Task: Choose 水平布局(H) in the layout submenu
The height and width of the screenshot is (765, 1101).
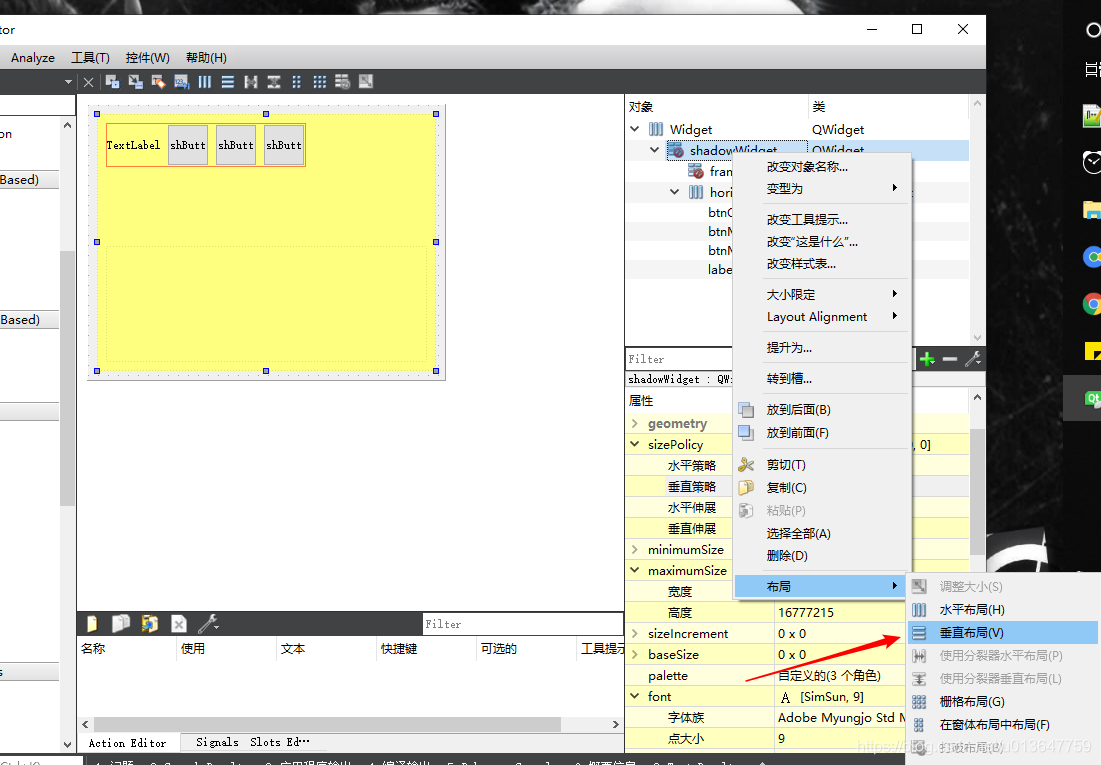Action: pyautogui.click(x=1003, y=610)
